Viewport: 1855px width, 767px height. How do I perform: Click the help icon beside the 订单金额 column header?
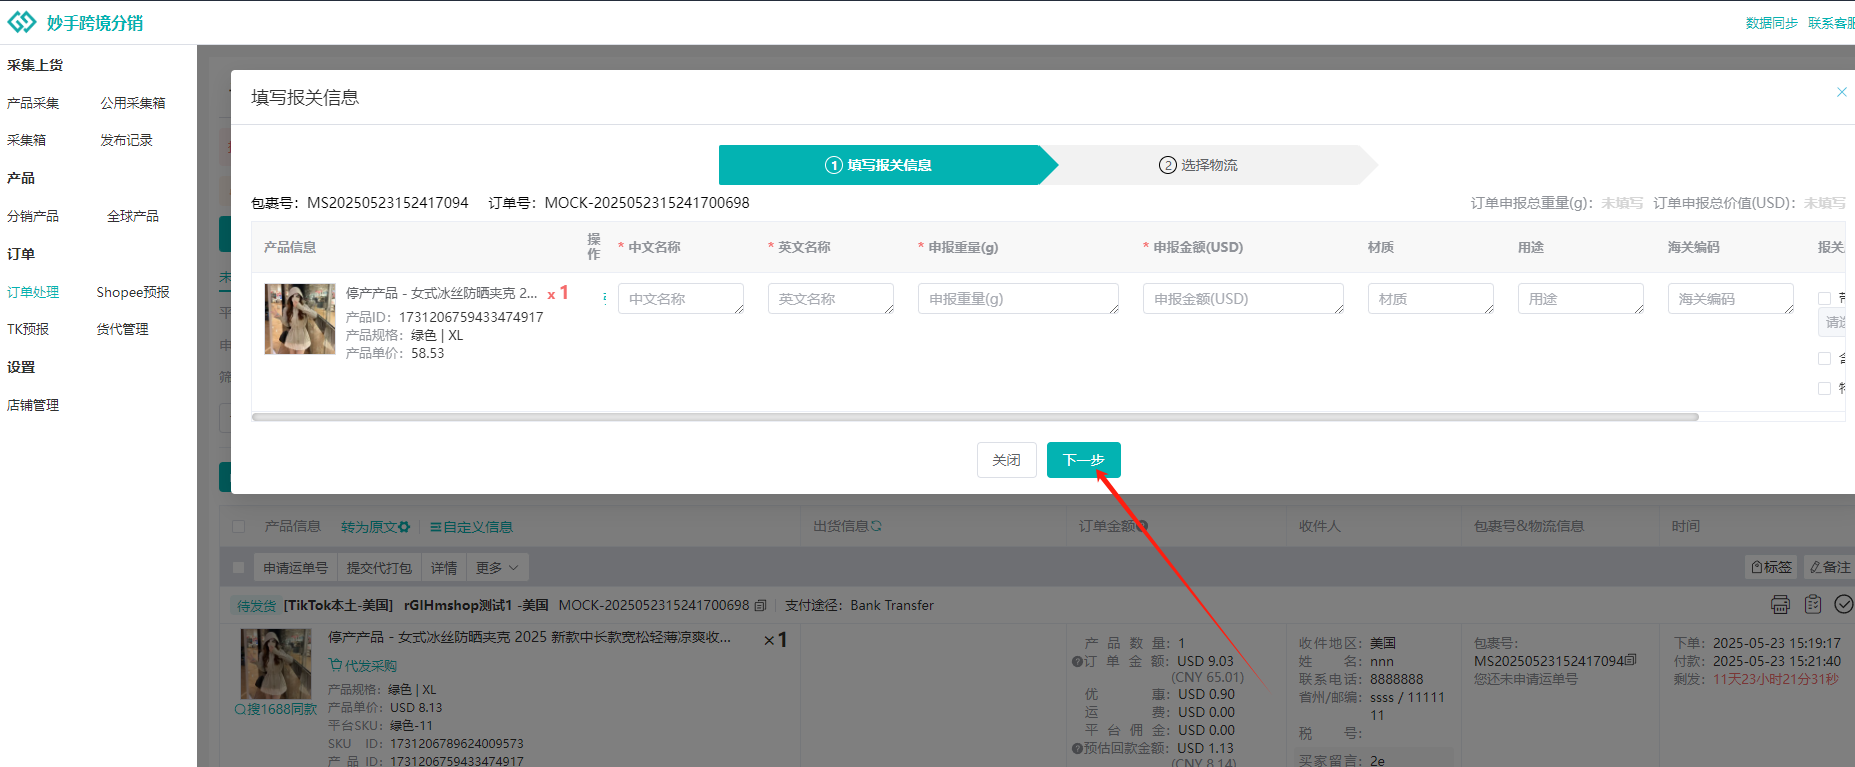point(1142,526)
